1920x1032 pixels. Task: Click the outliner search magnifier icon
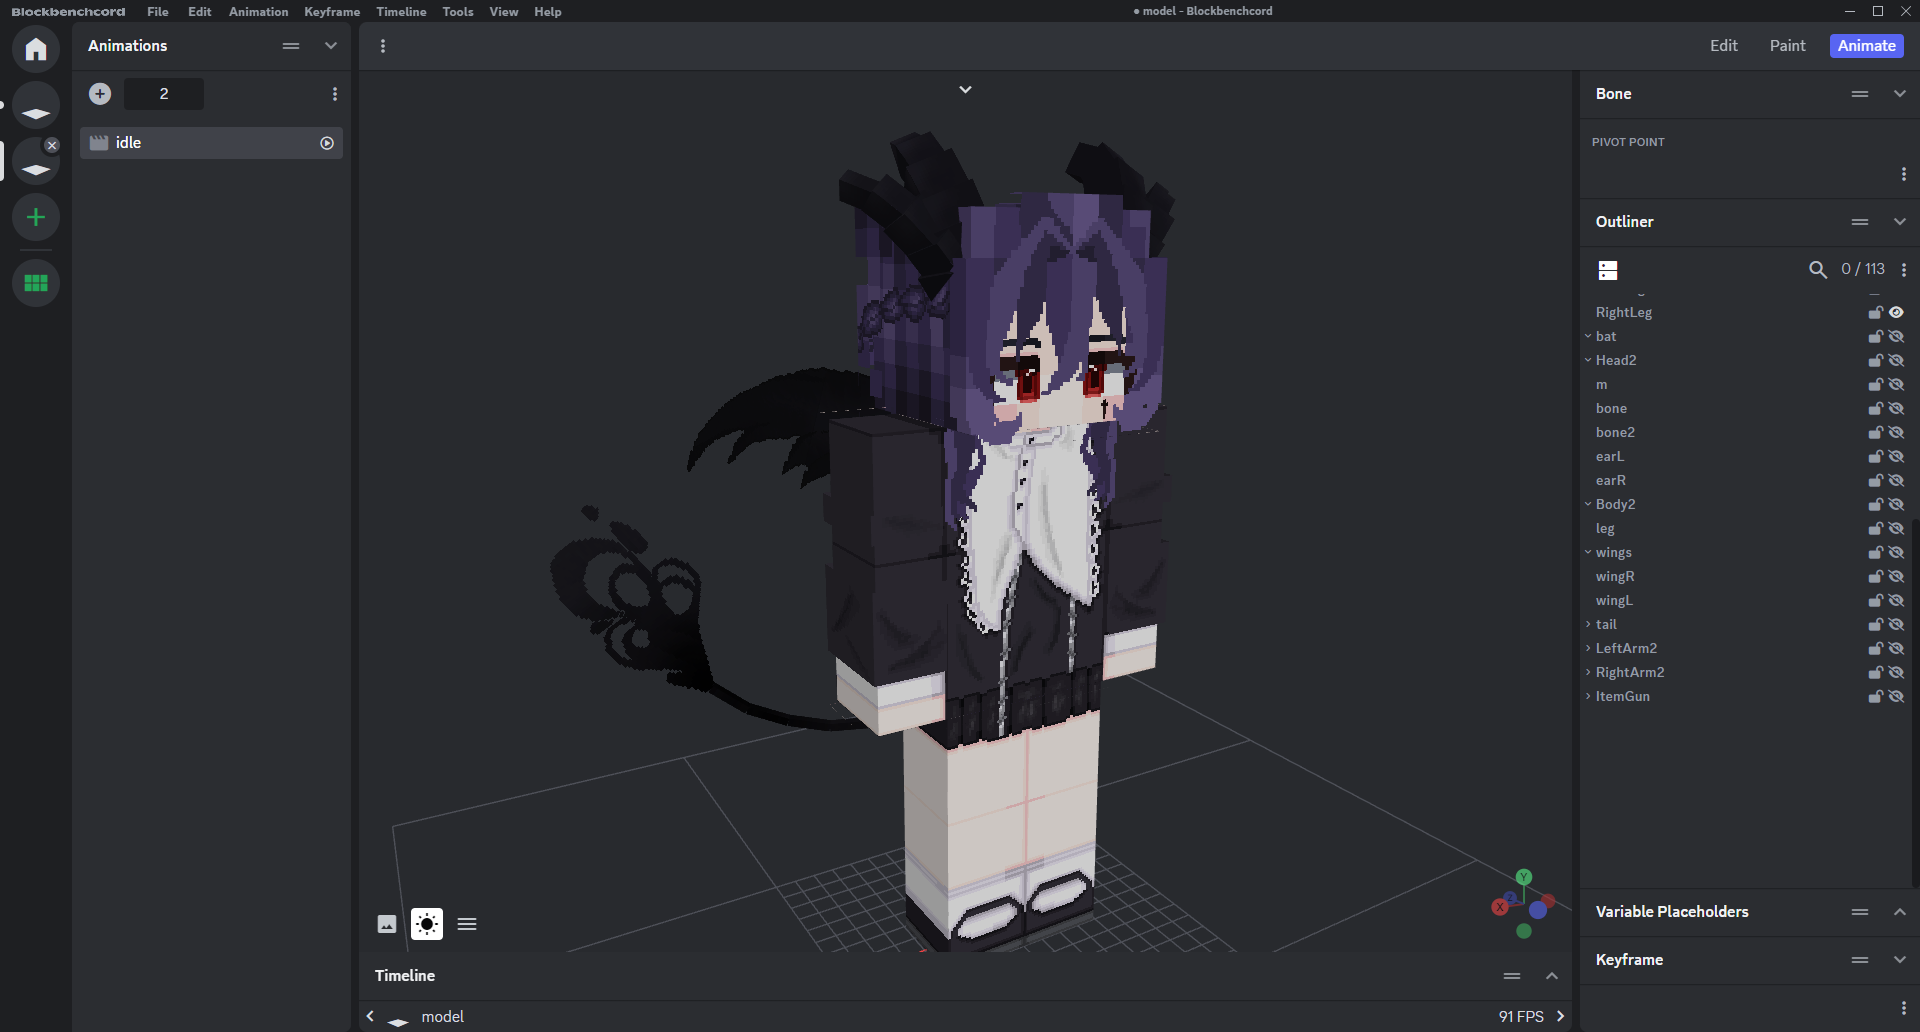(1817, 269)
